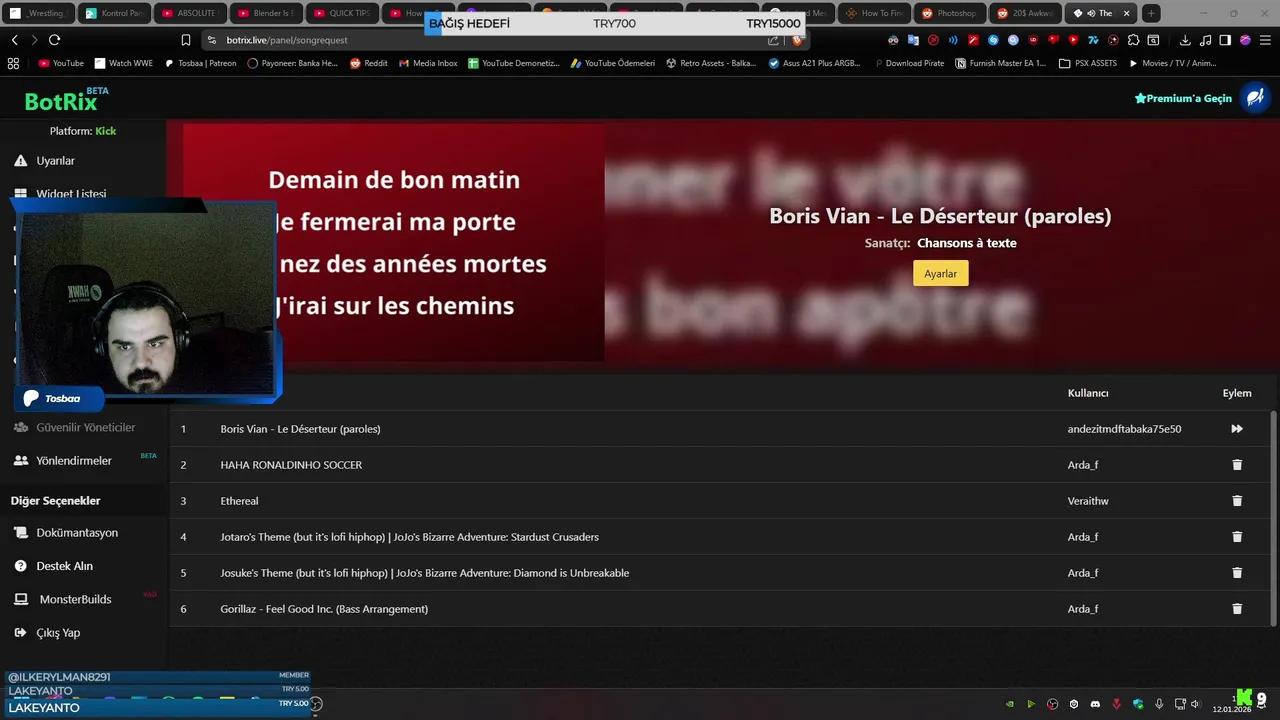Switch to the Blender Is browser tab

click(265, 13)
